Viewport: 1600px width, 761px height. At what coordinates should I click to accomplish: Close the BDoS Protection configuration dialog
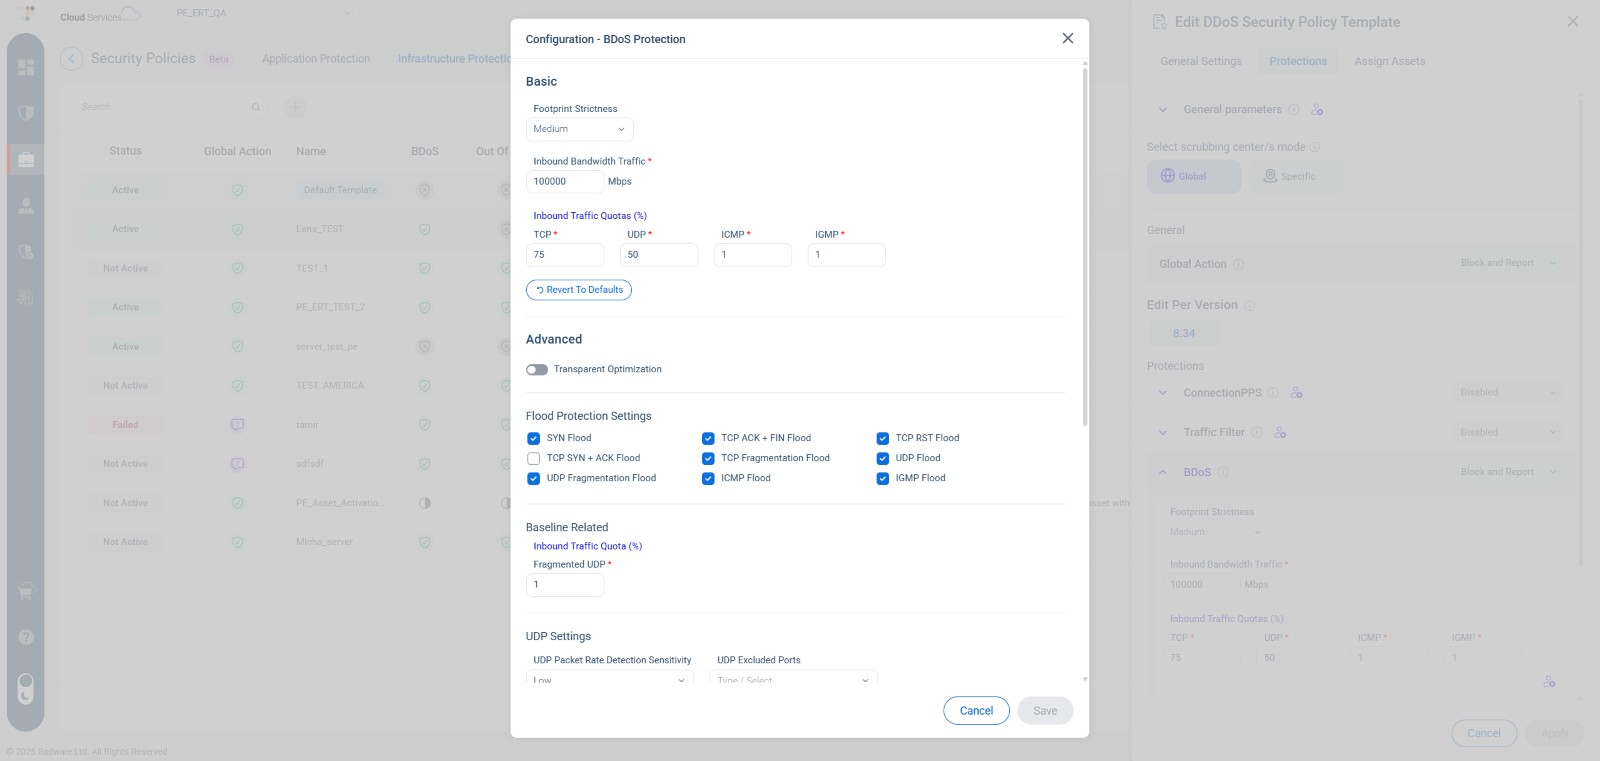pos(1067,38)
